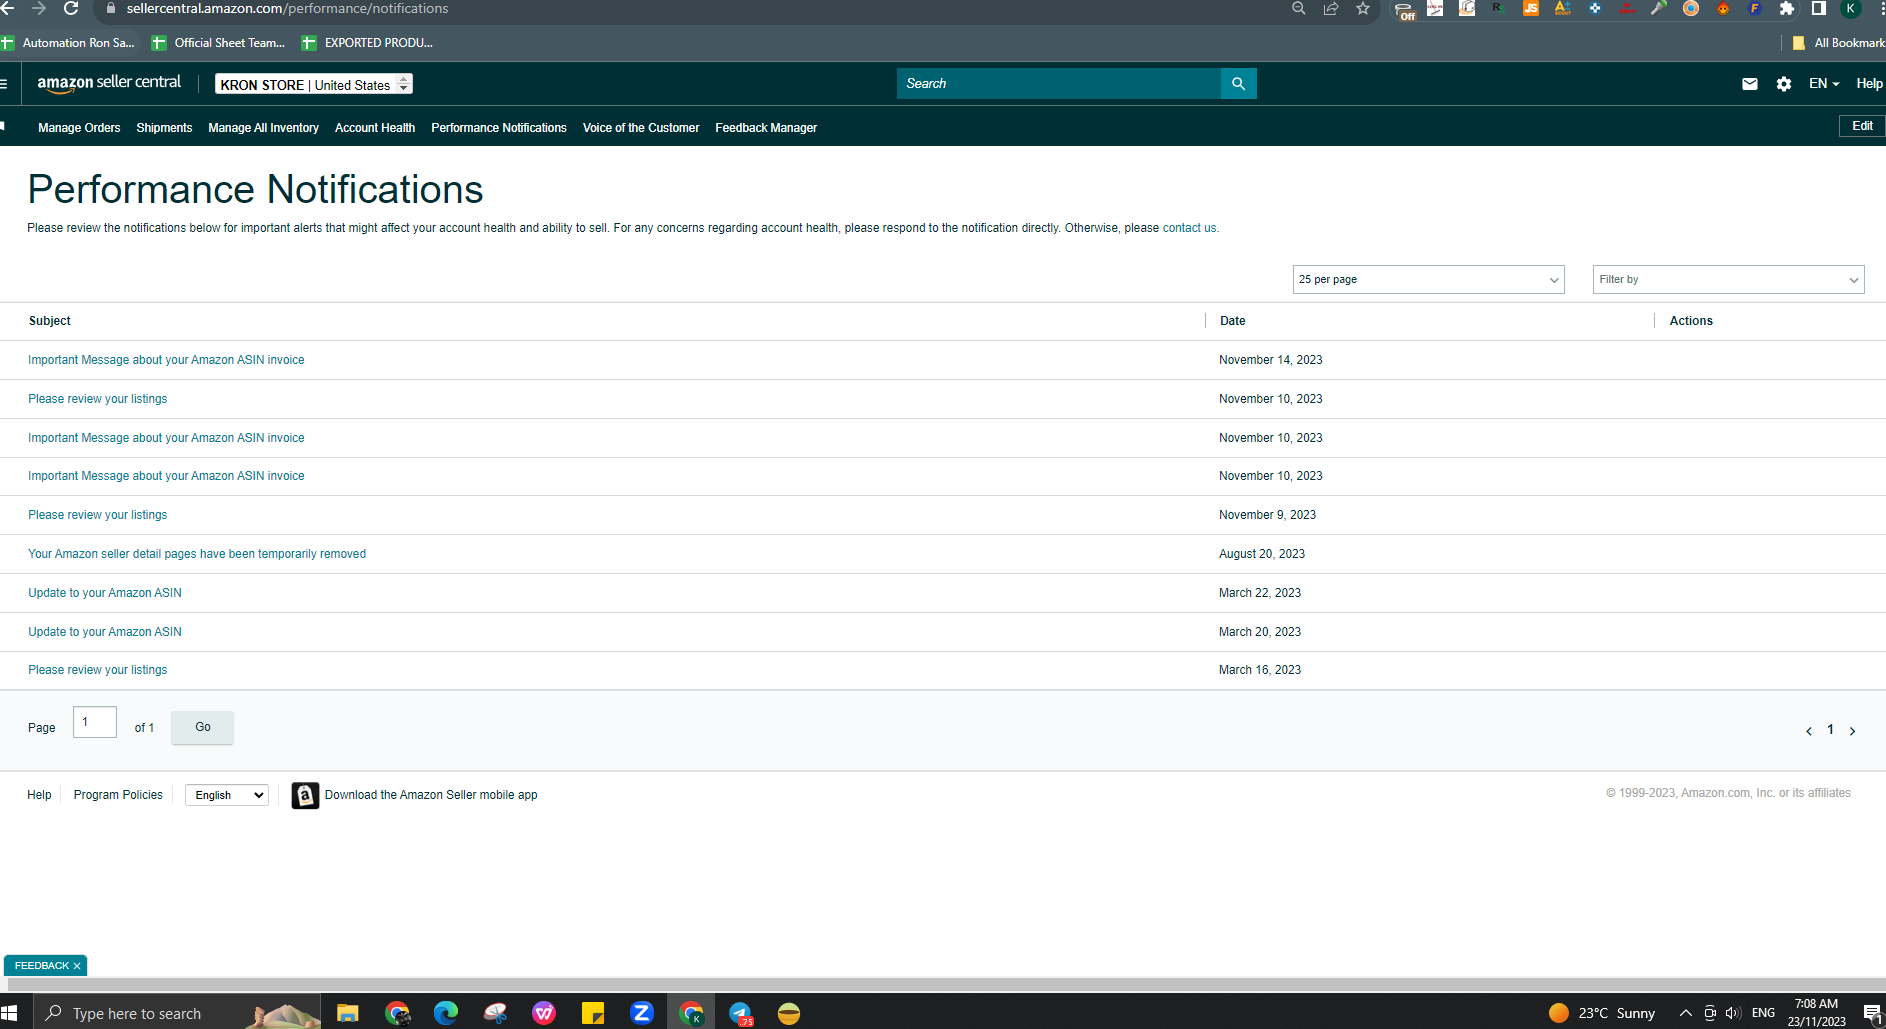
Task: Open March 16 Please review your listings
Action: coord(98,670)
